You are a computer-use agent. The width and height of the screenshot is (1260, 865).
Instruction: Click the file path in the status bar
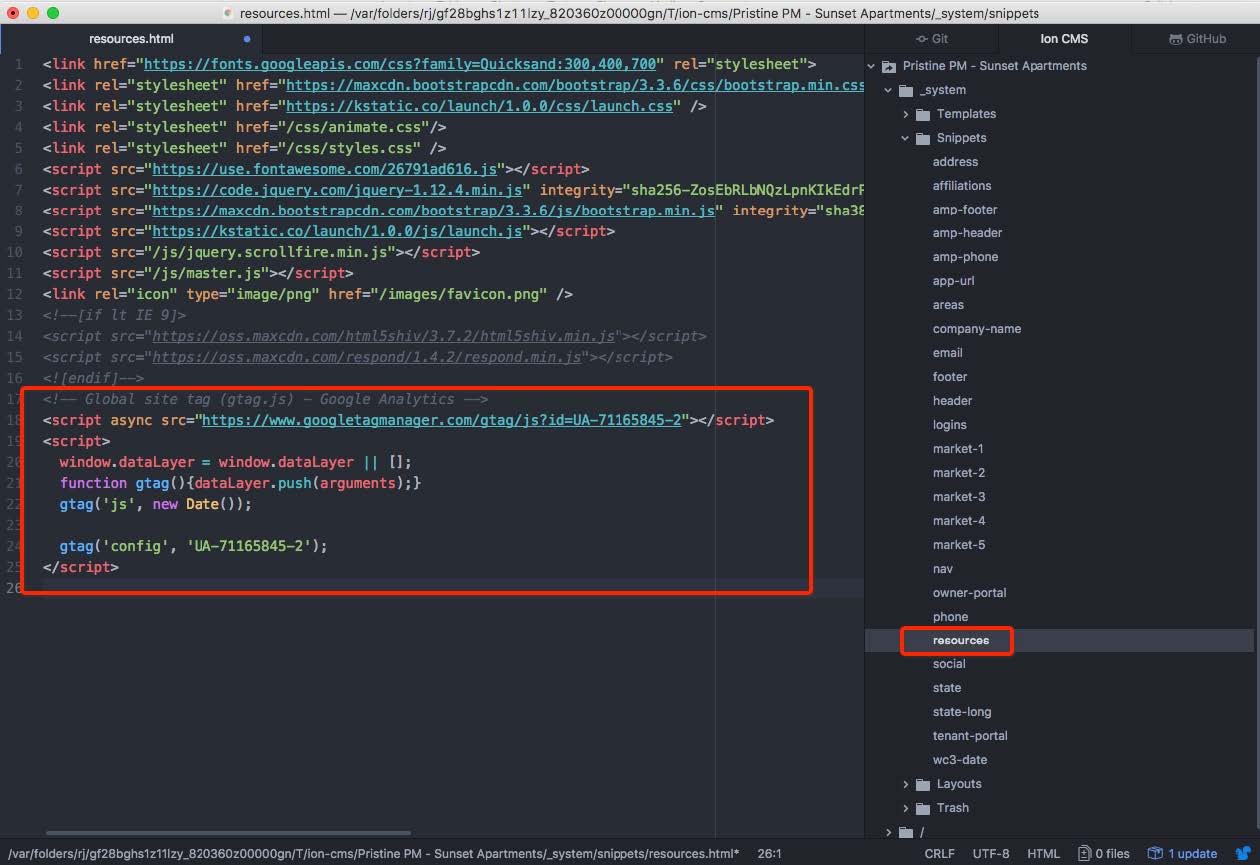pyautogui.click(x=374, y=853)
